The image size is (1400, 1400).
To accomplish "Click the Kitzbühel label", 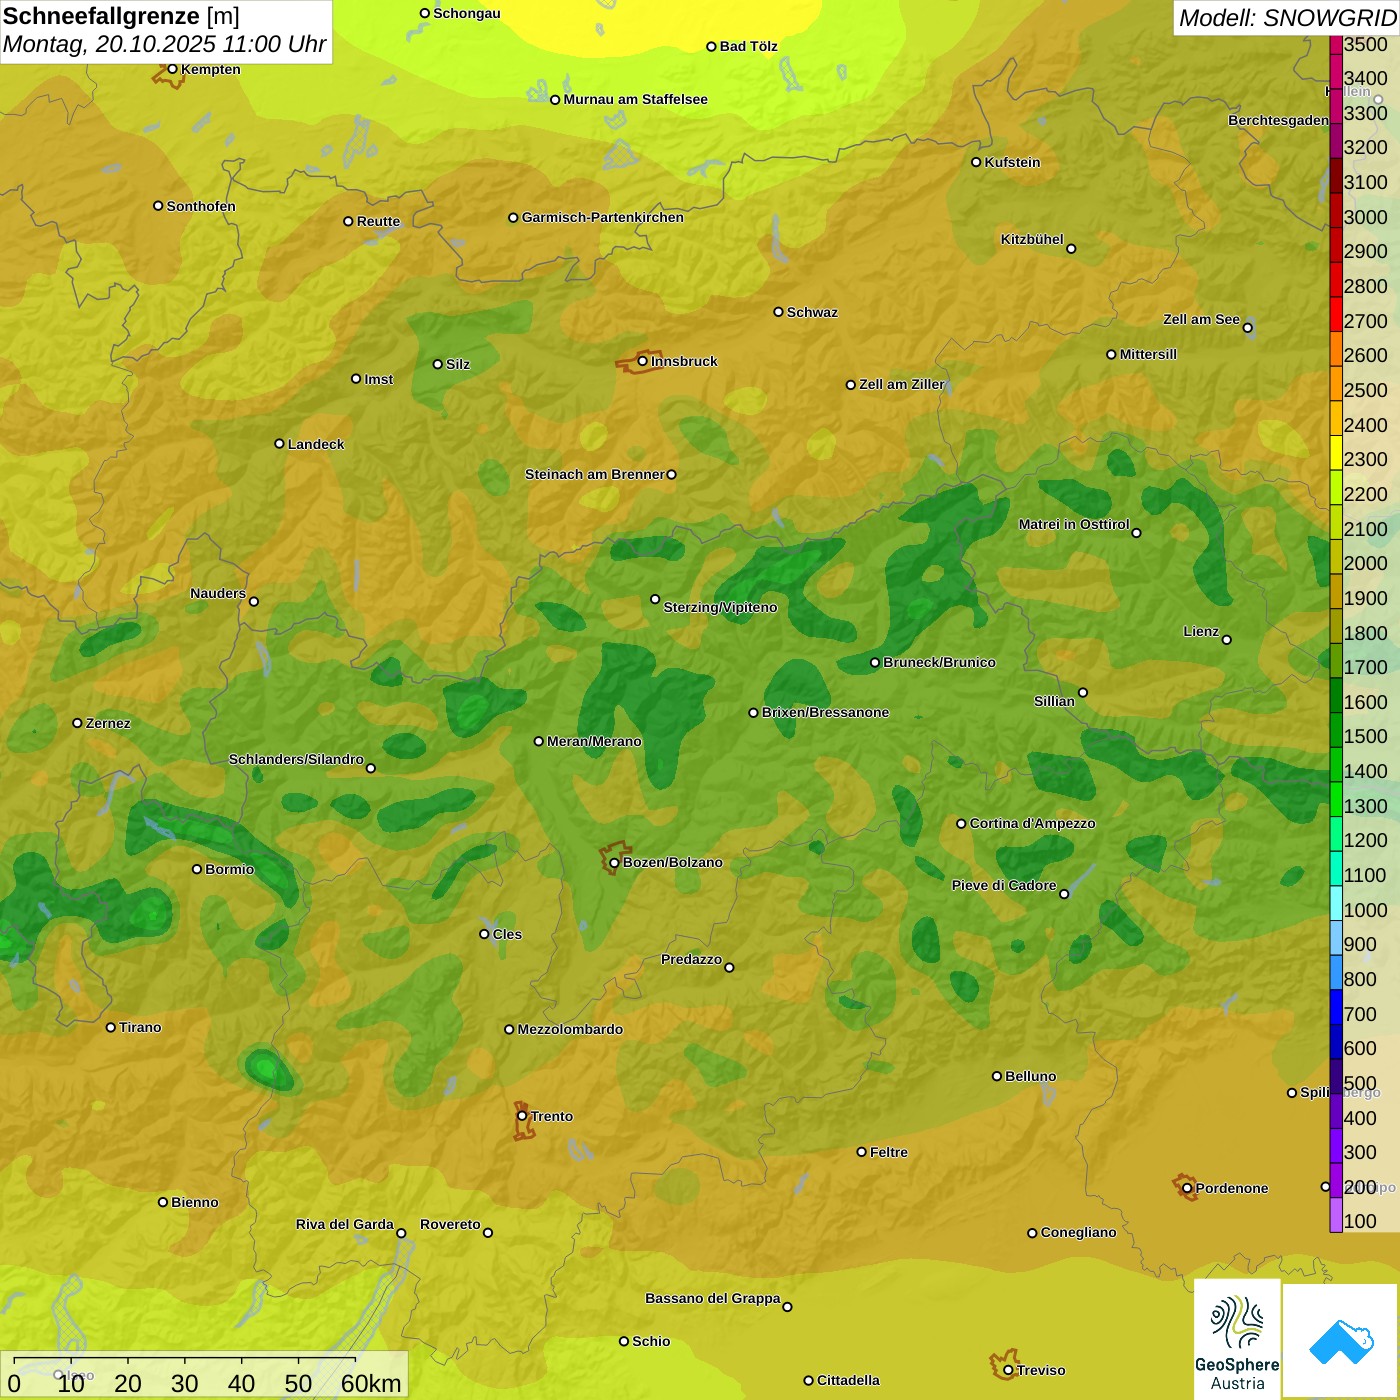I will pyautogui.click(x=1032, y=239).
